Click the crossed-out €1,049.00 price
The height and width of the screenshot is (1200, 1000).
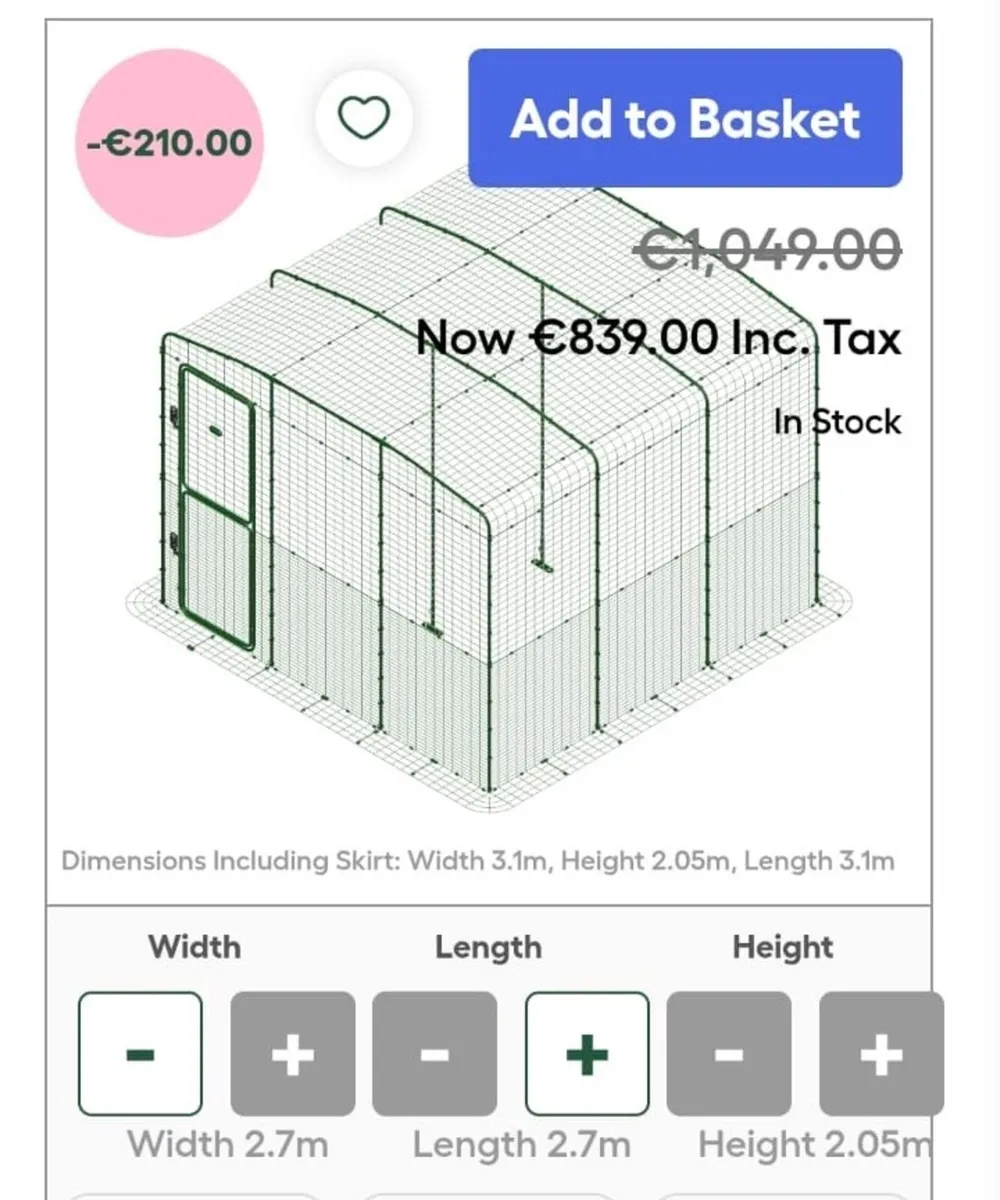(x=768, y=249)
